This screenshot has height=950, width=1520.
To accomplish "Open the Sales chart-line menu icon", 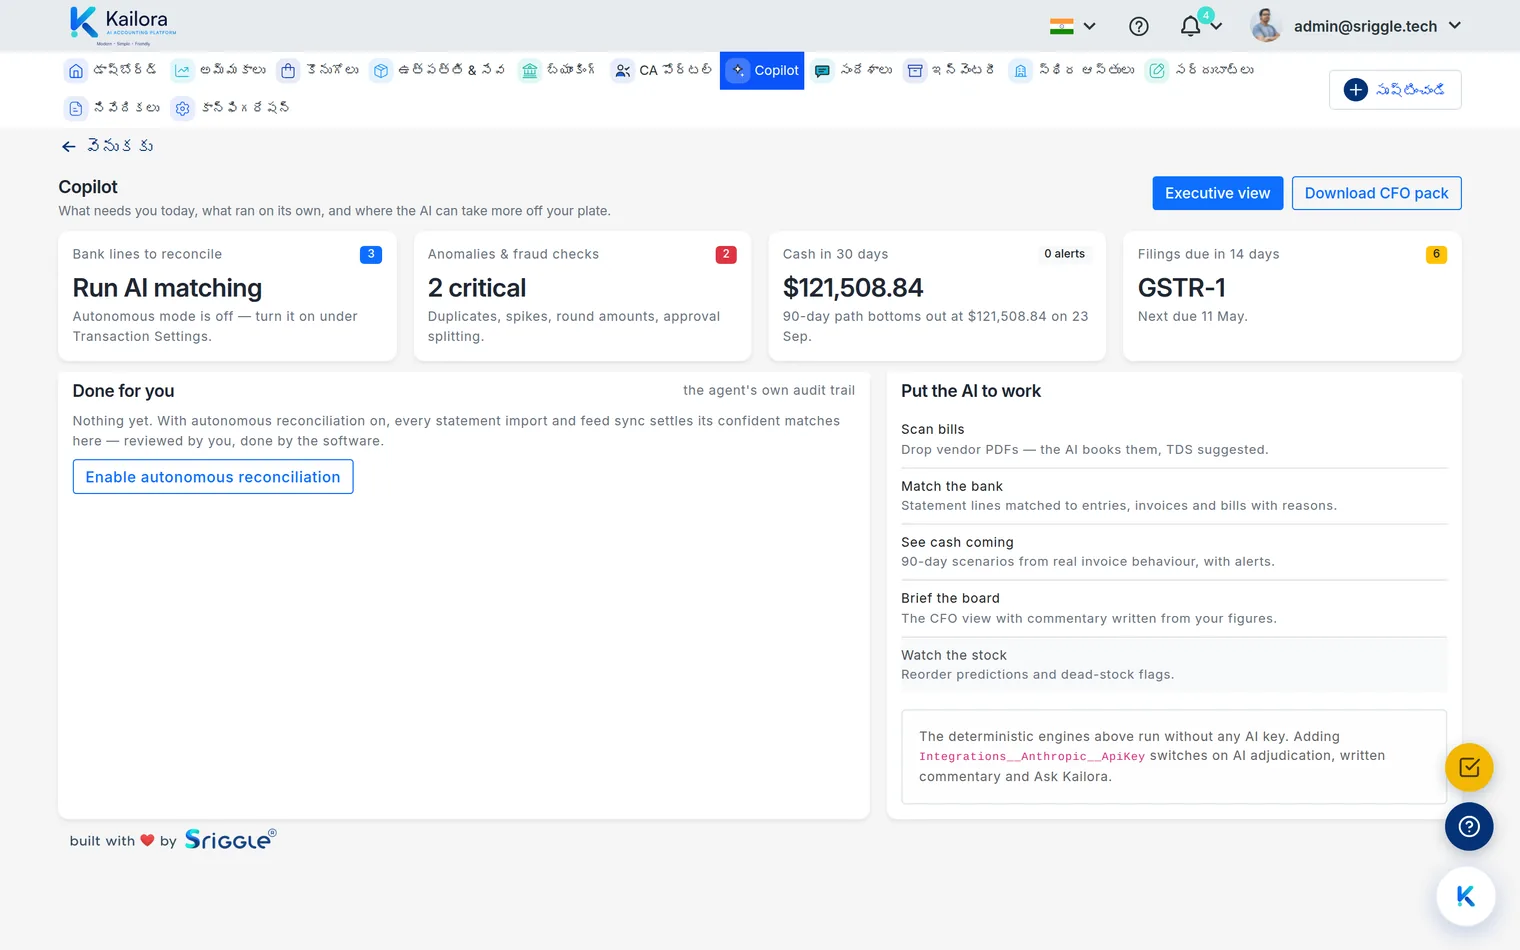I will point(182,71).
